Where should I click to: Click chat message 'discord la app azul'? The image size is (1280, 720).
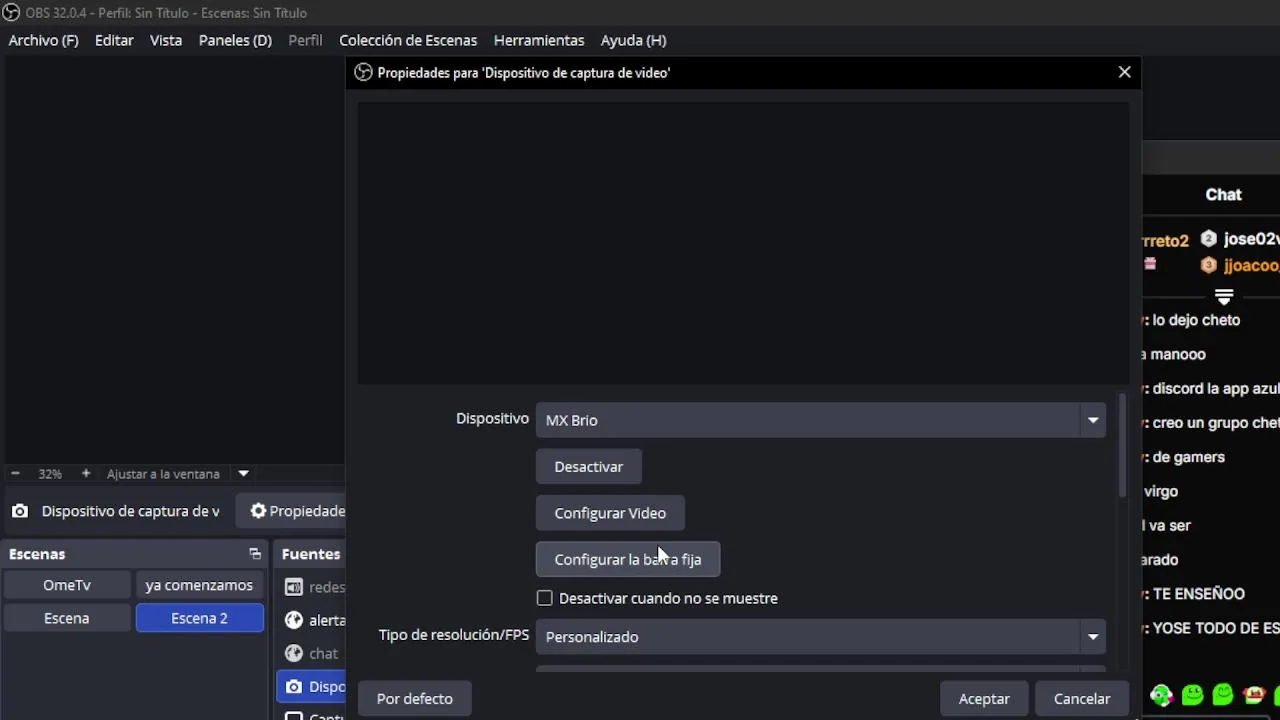(1216, 388)
